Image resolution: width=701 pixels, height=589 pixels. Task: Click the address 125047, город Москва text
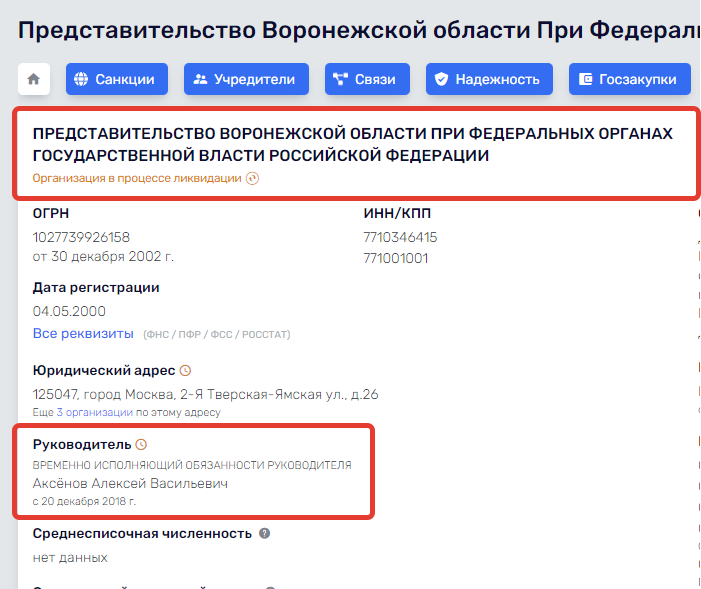tap(205, 394)
